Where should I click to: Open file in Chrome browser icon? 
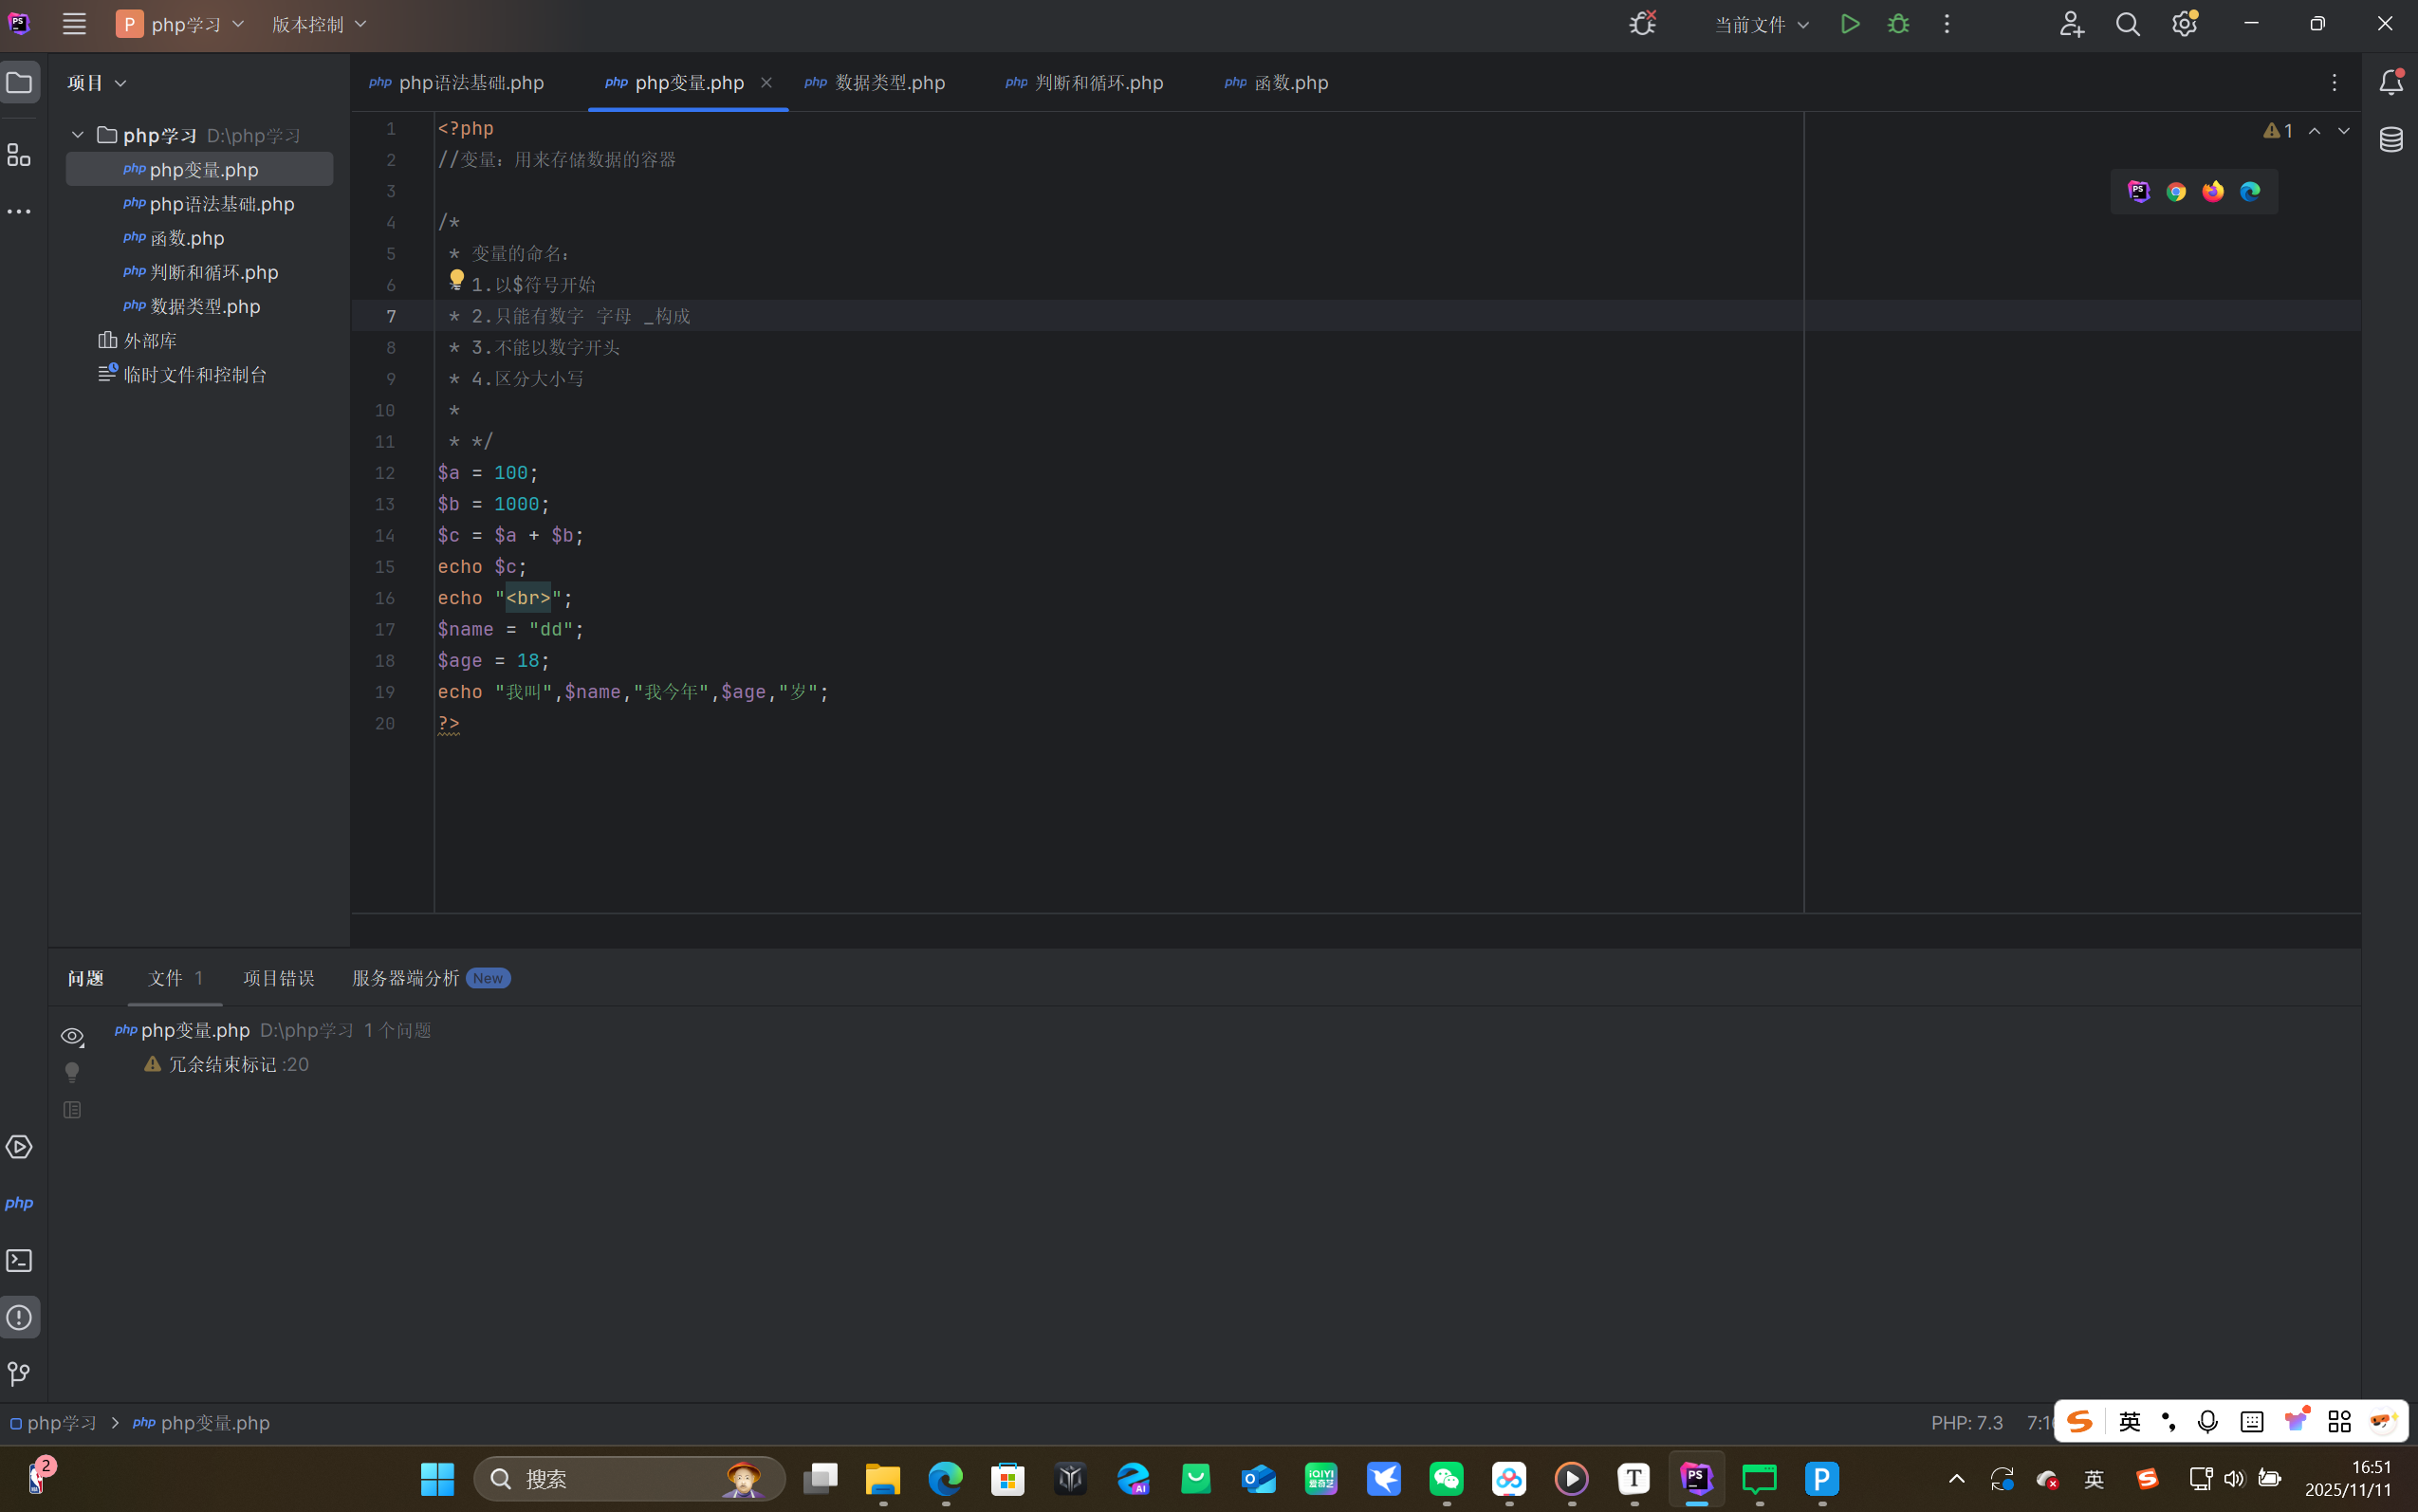pyautogui.click(x=2176, y=192)
